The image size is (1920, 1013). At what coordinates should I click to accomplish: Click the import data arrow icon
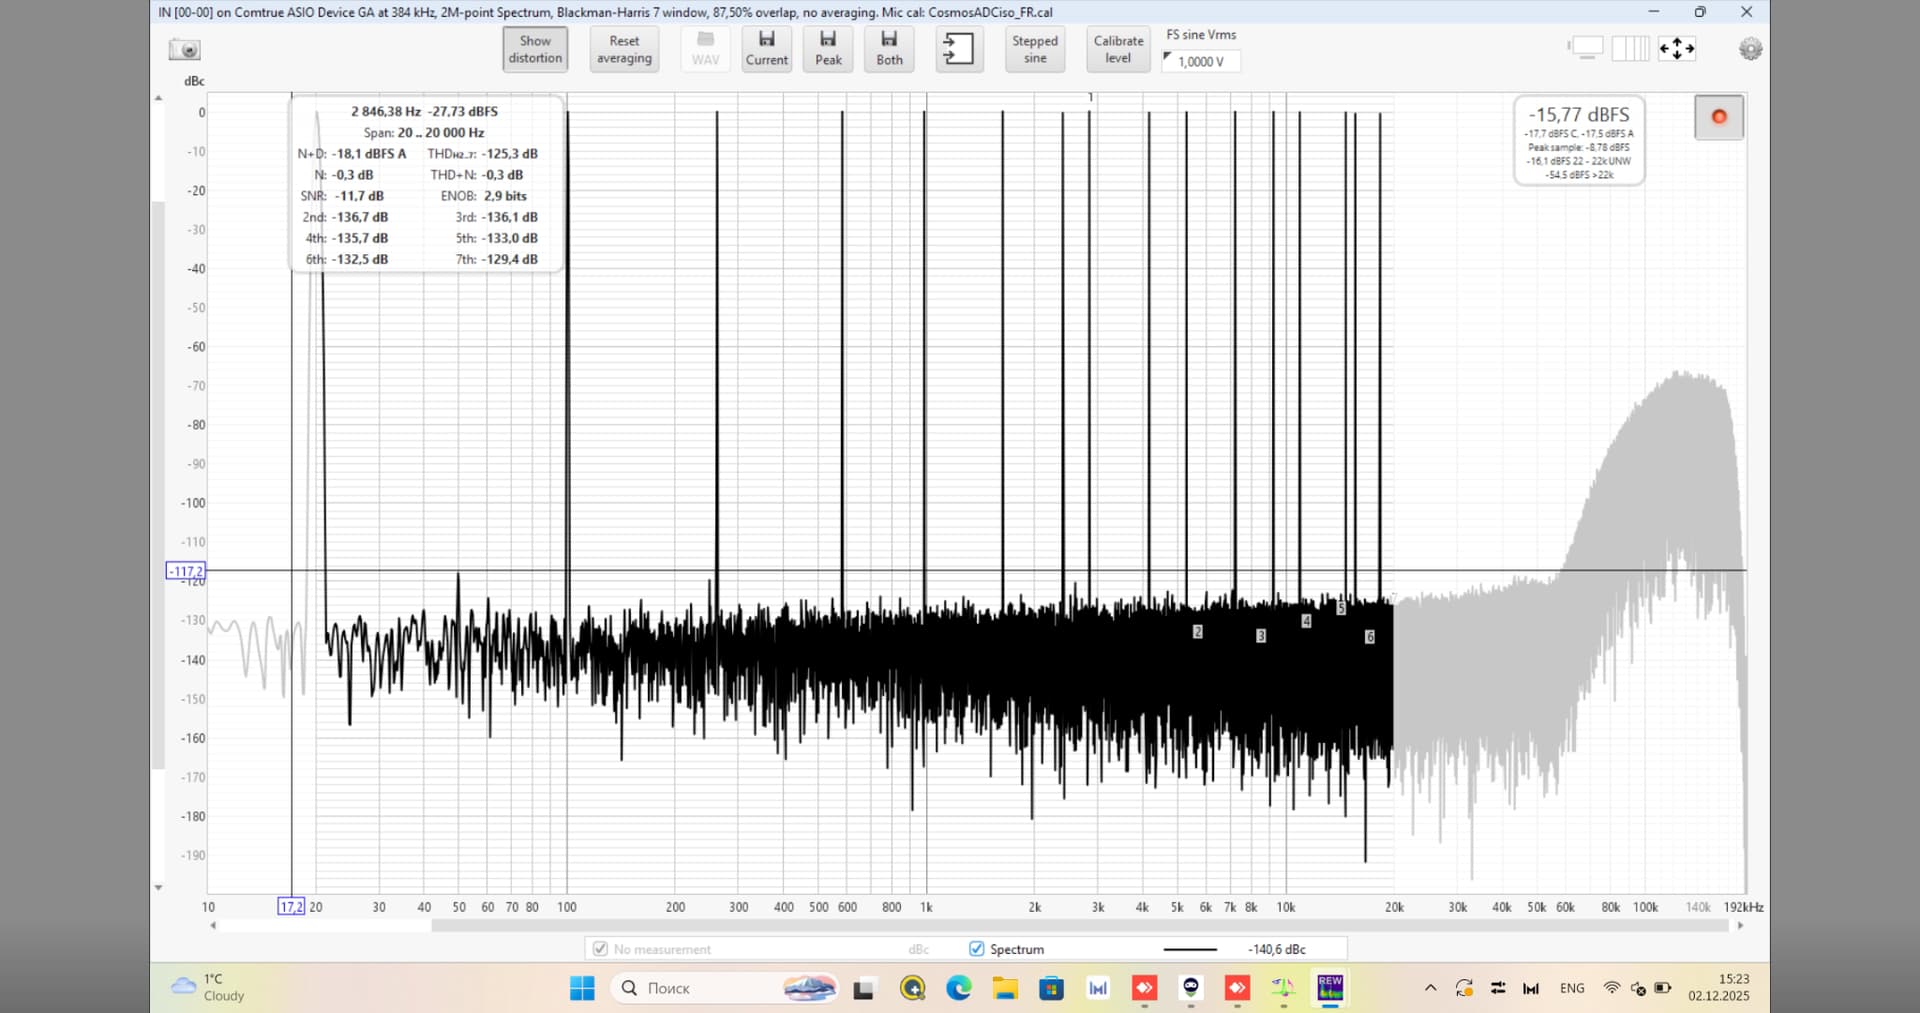[x=958, y=49]
